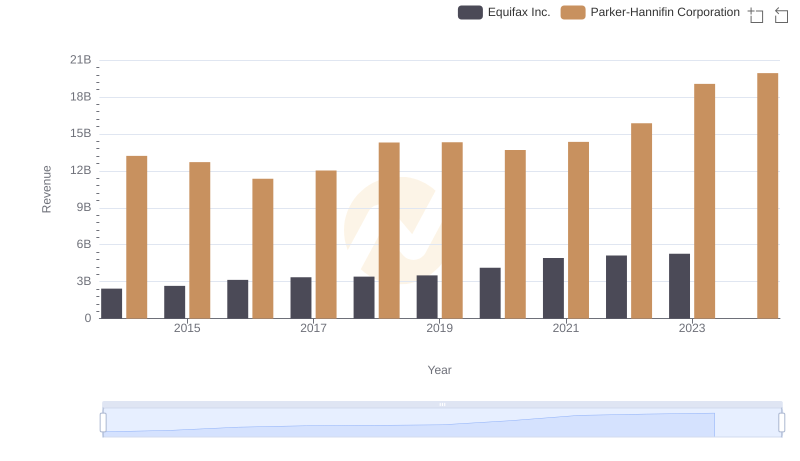Select the right handle of the zoom slider
800x461 pixels.
(782, 423)
